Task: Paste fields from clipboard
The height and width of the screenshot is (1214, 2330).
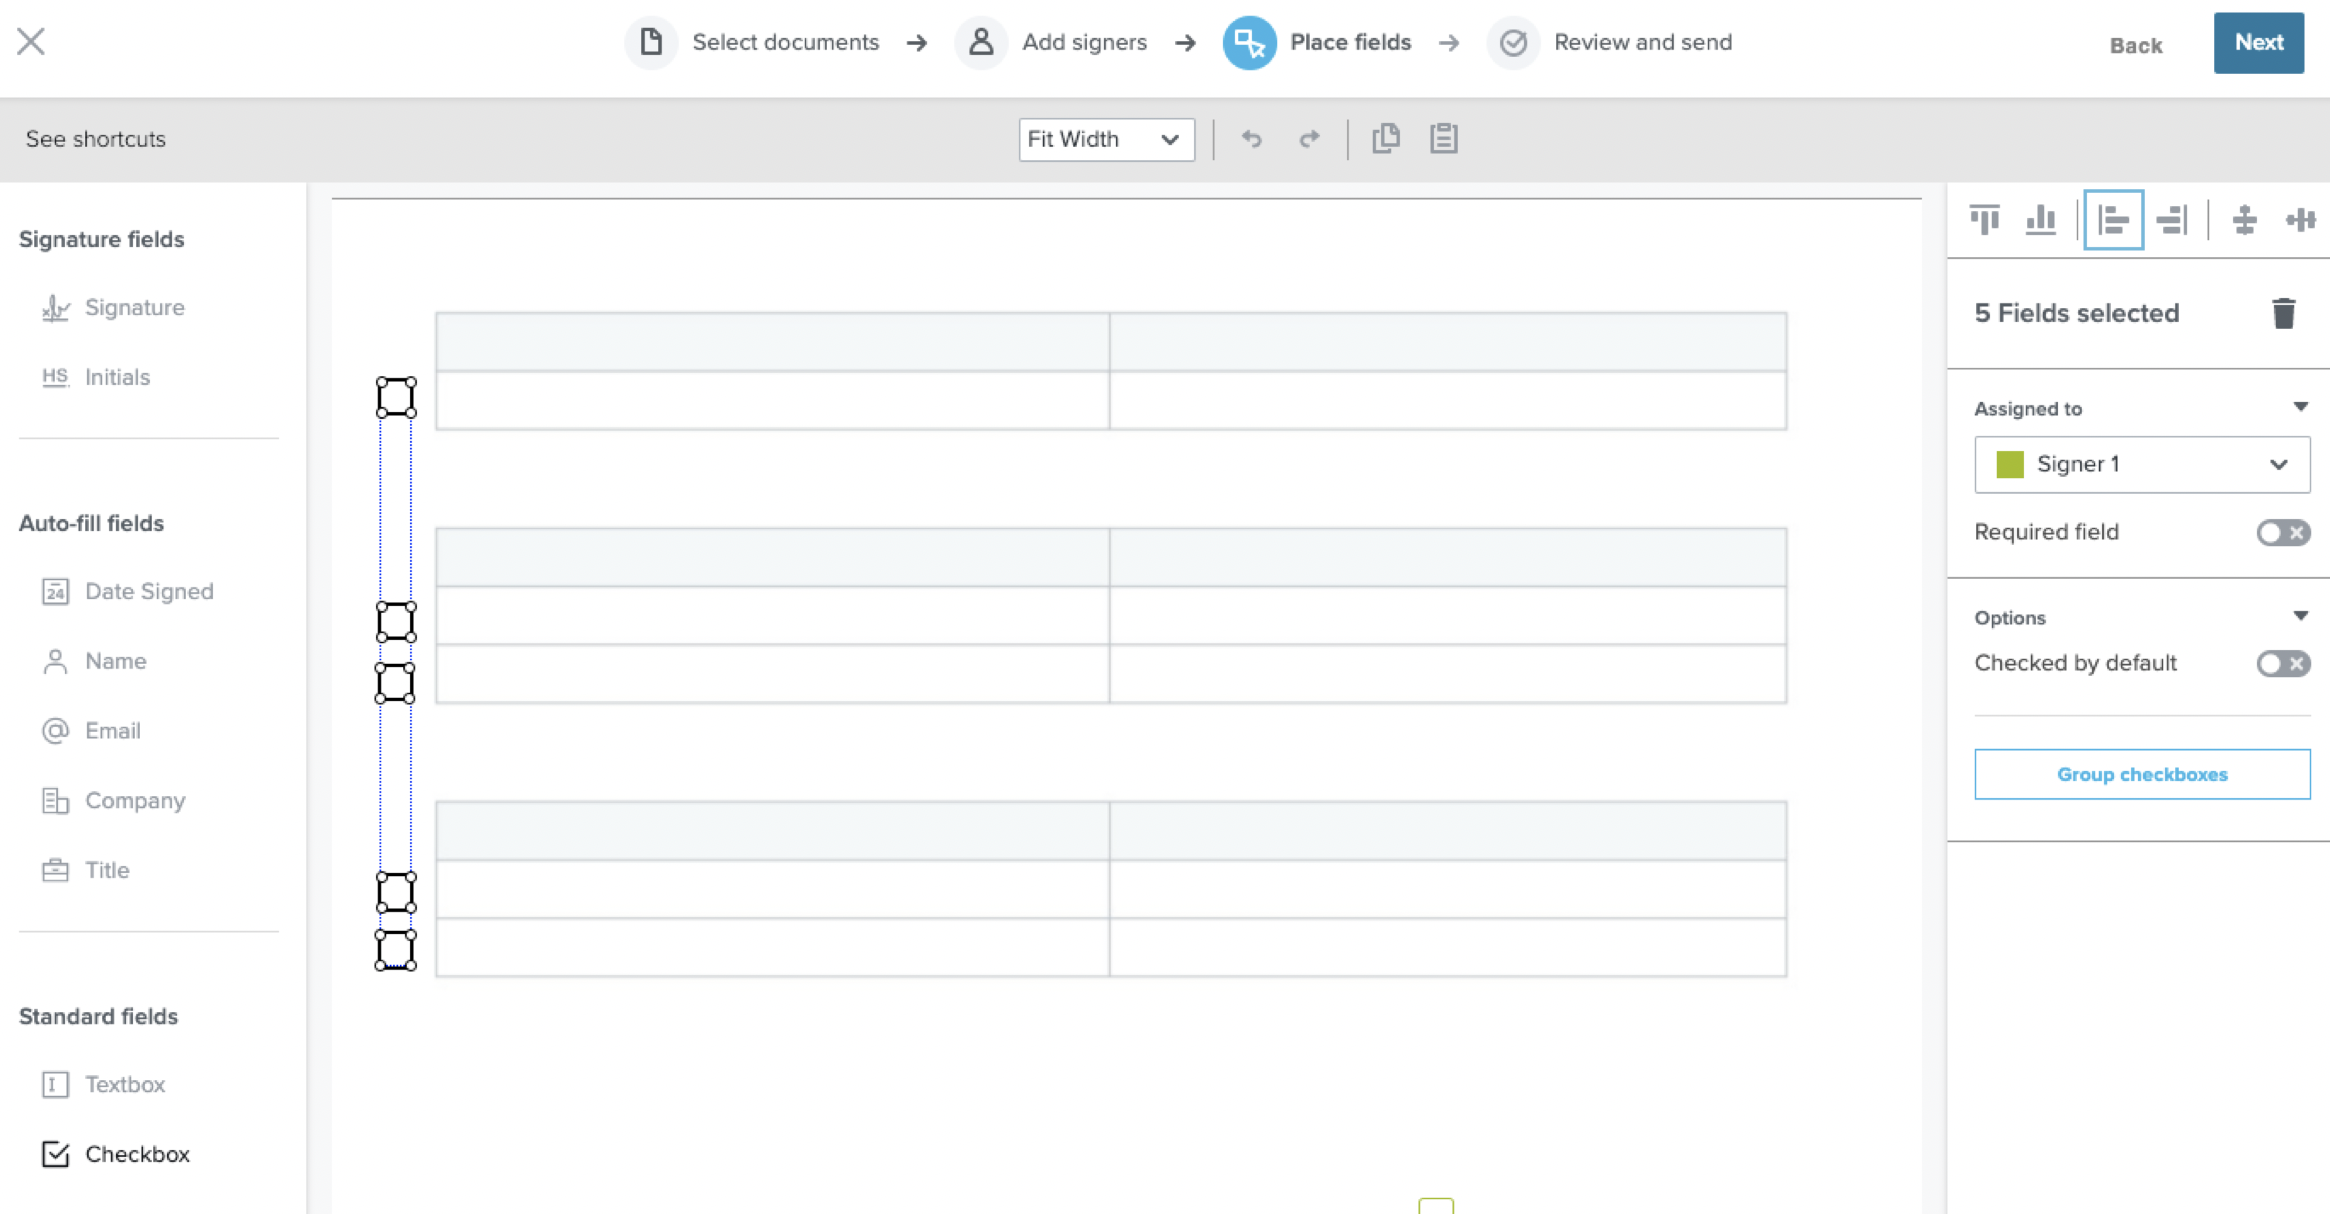Action: (1443, 138)
